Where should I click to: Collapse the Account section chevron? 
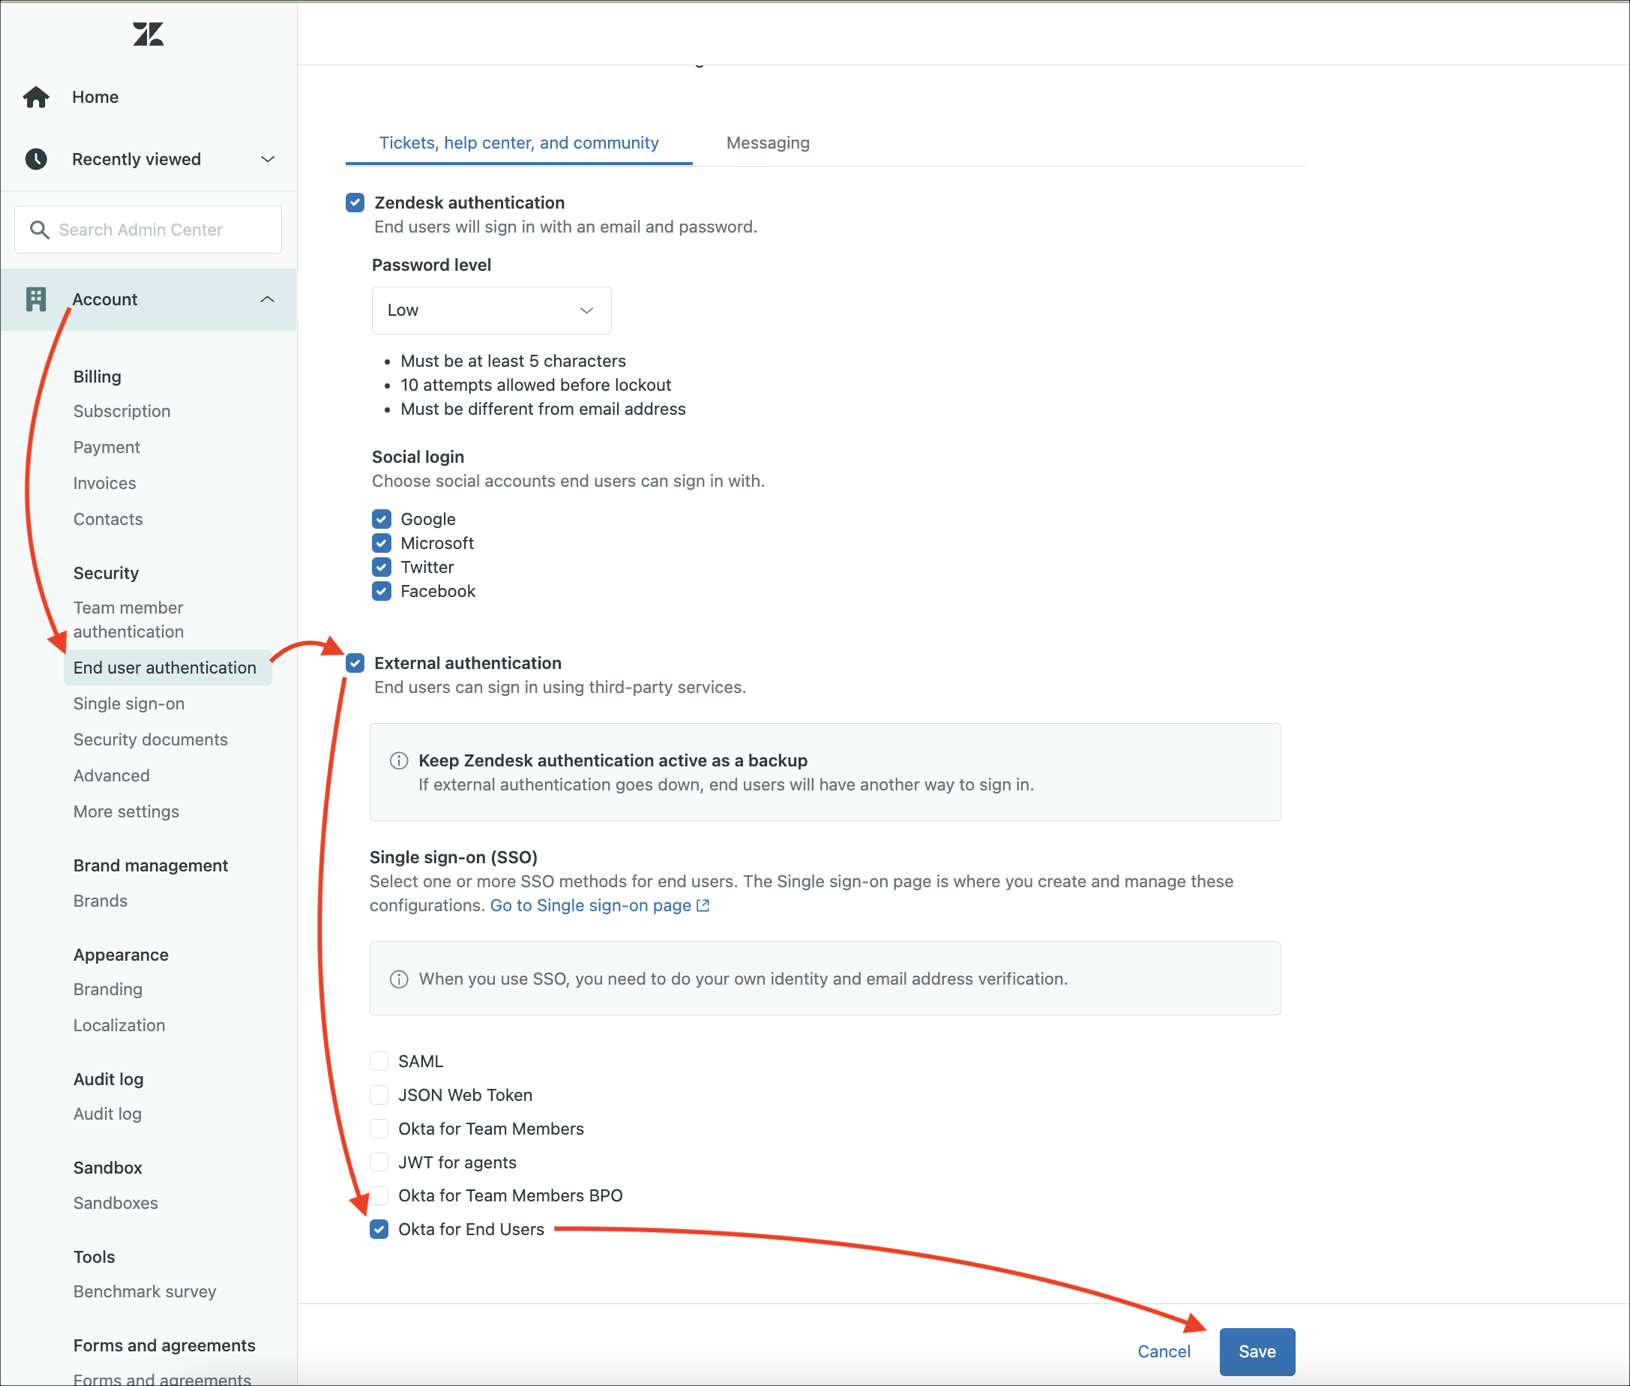click(x=267, y=299)
